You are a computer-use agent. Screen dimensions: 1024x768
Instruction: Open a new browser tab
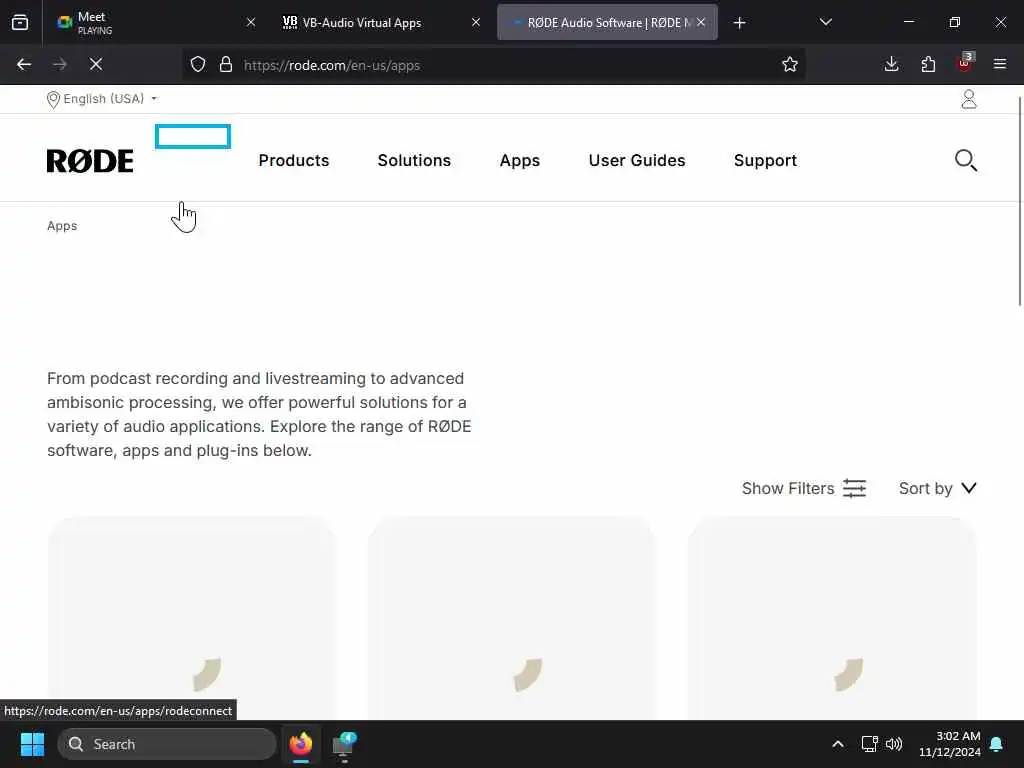tap(739, 23)
